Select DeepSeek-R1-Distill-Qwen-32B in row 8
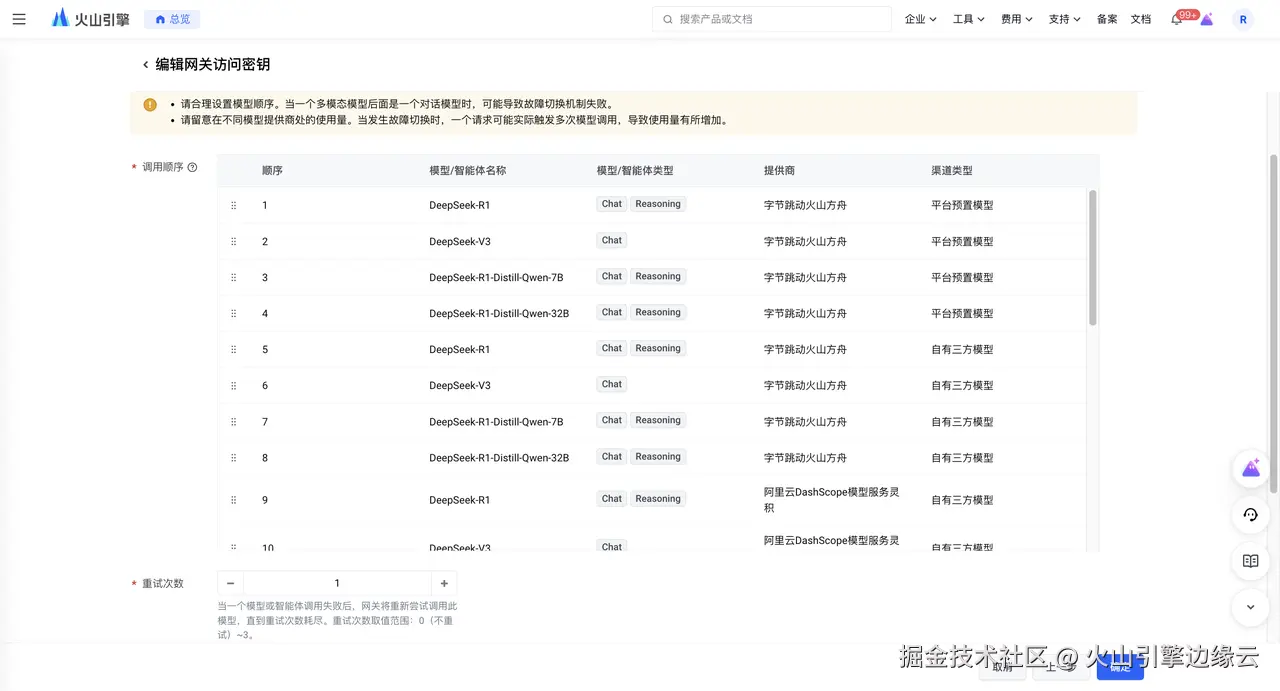This screenshot has width=1280, height=691. click(499, 457)
